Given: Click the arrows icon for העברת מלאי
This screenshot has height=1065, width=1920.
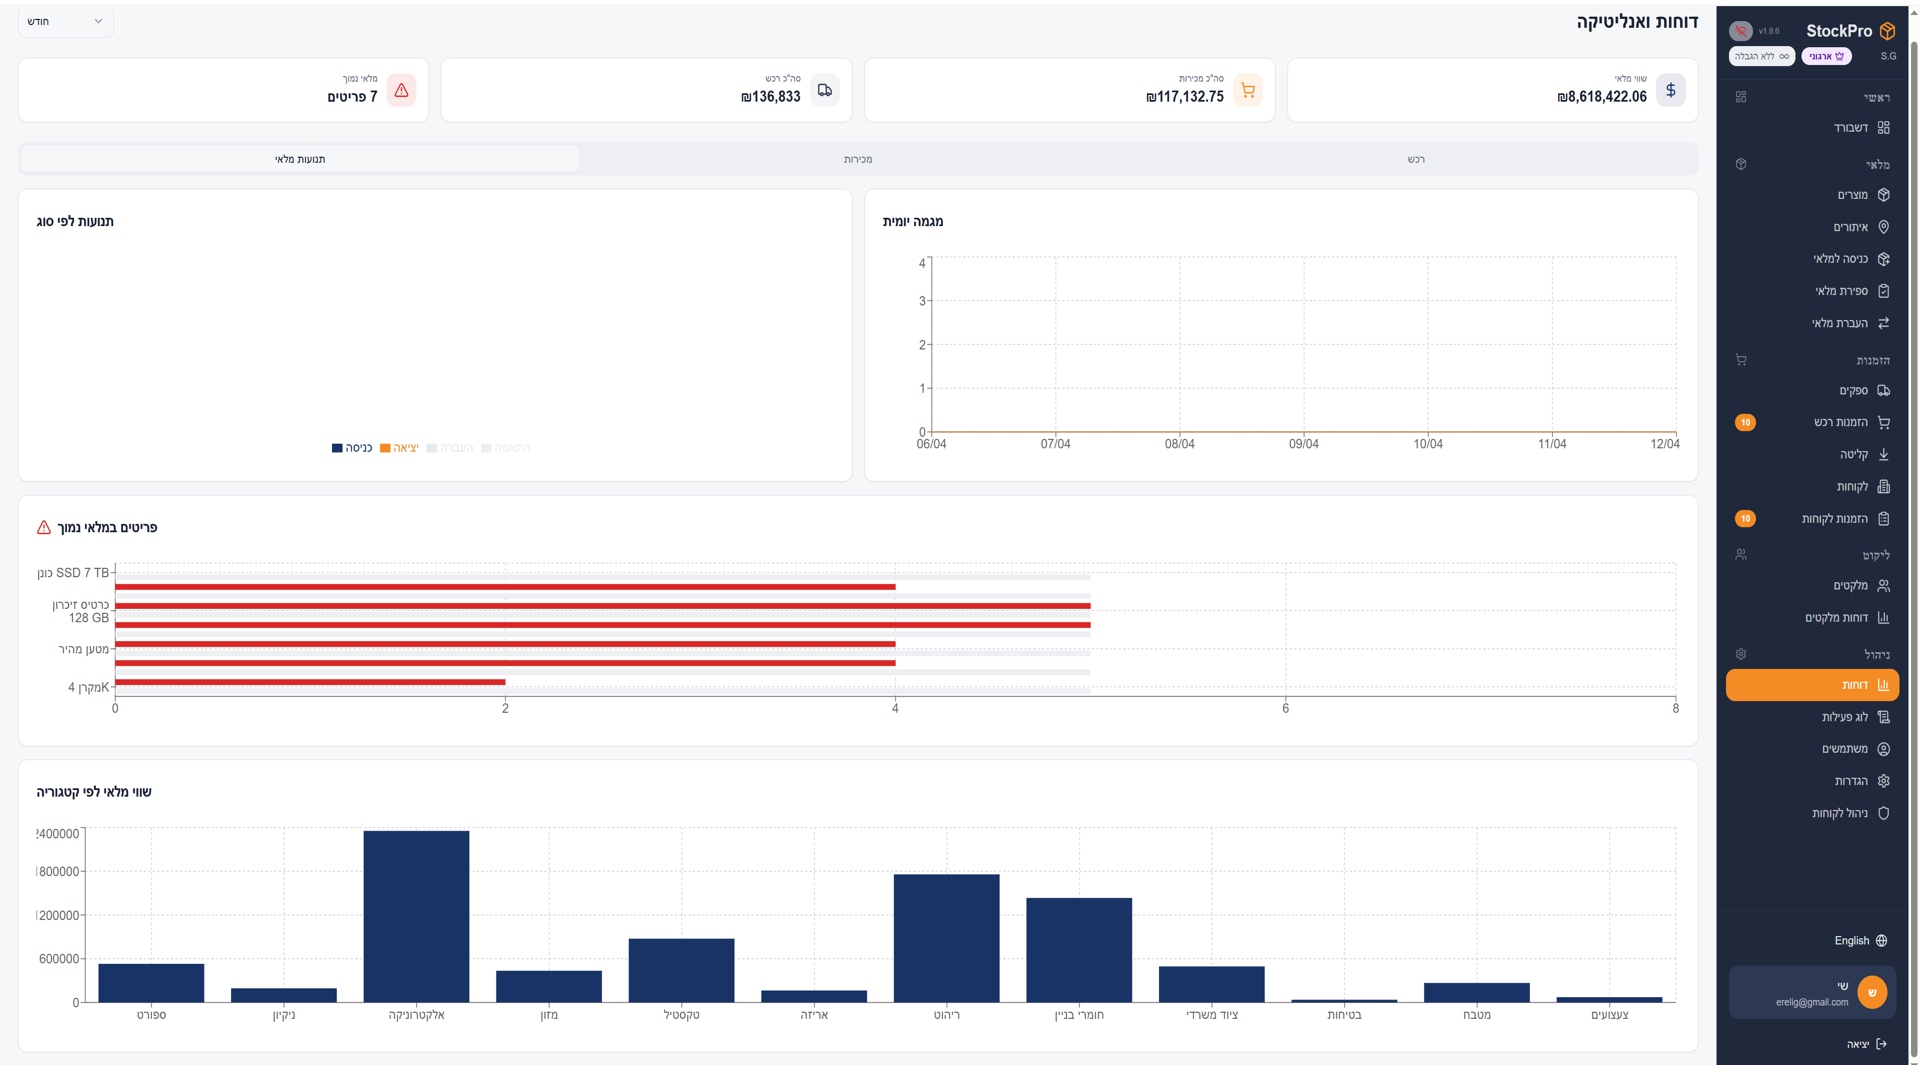Looking at the screenshot, I should [1883, 323].
